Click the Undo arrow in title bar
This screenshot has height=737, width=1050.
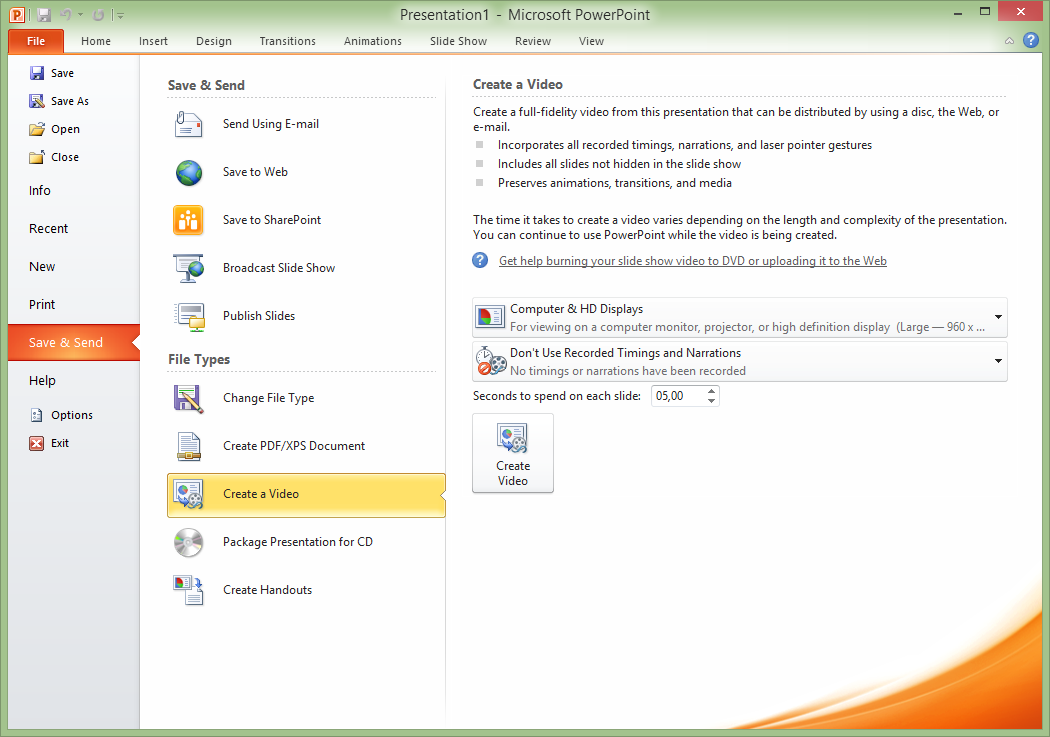(66, 15)
